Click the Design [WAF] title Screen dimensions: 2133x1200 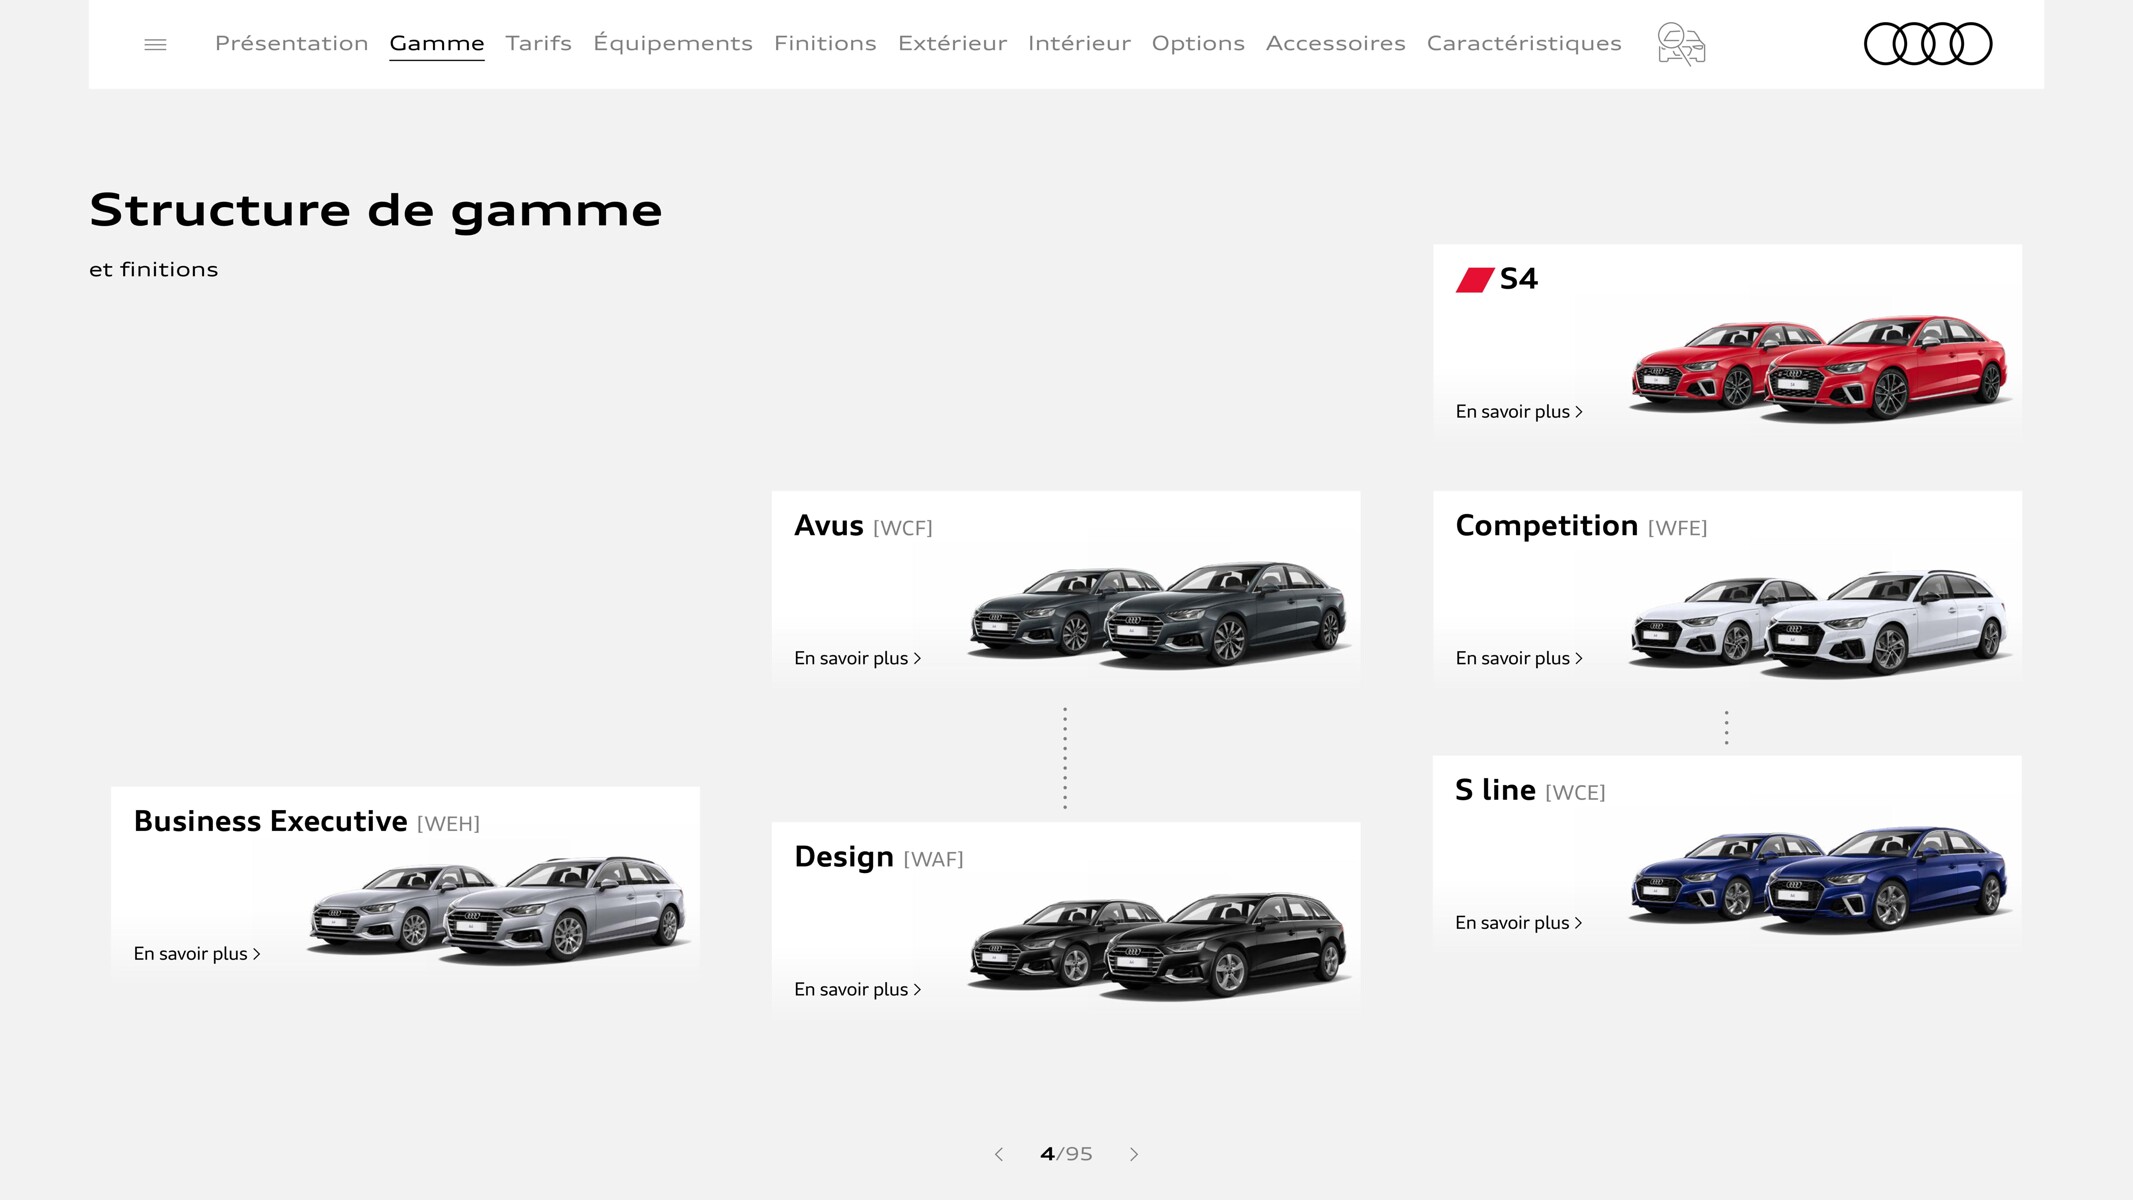pyautogui.click(x=878, y=858)
